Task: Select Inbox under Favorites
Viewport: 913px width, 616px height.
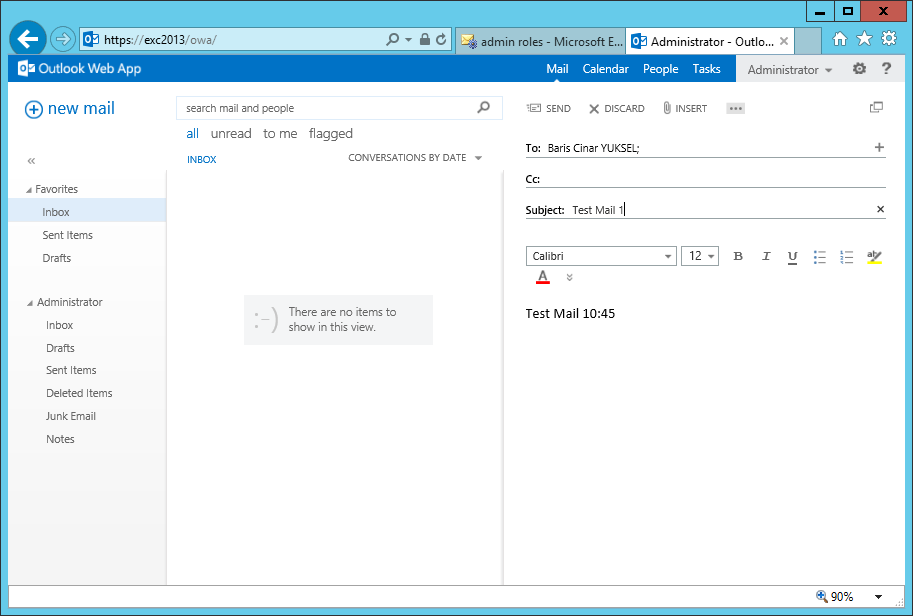Action: [87, 212]
